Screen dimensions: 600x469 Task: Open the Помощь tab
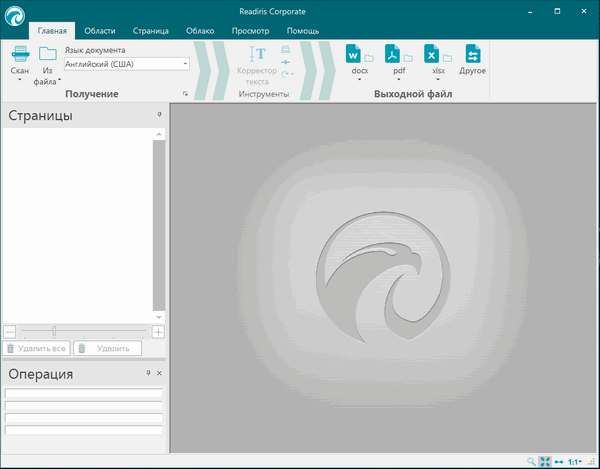303,31
